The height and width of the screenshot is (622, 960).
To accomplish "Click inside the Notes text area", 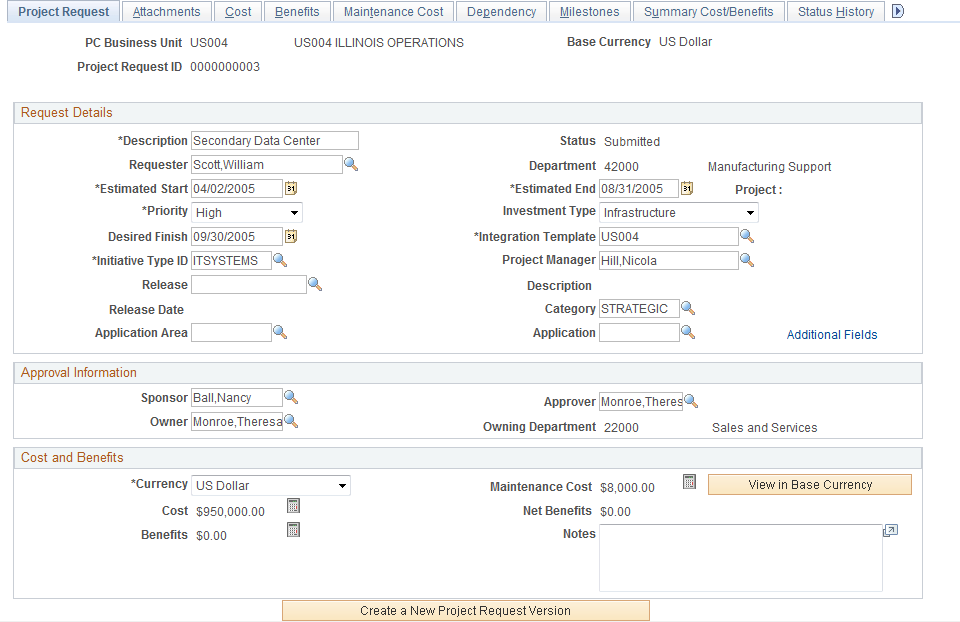I will (741, 558).
